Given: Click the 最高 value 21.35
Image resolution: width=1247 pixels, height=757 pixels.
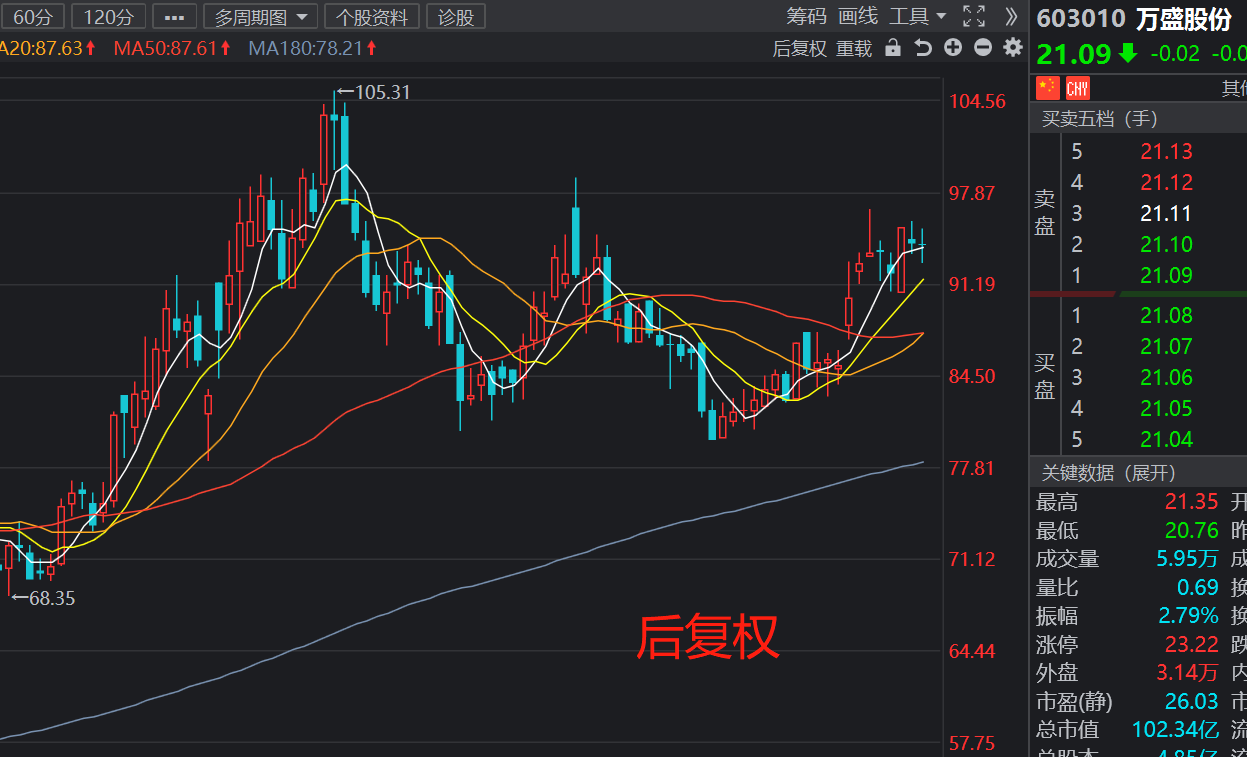Looking at the screenshot, I should [x=1191, y=502].
